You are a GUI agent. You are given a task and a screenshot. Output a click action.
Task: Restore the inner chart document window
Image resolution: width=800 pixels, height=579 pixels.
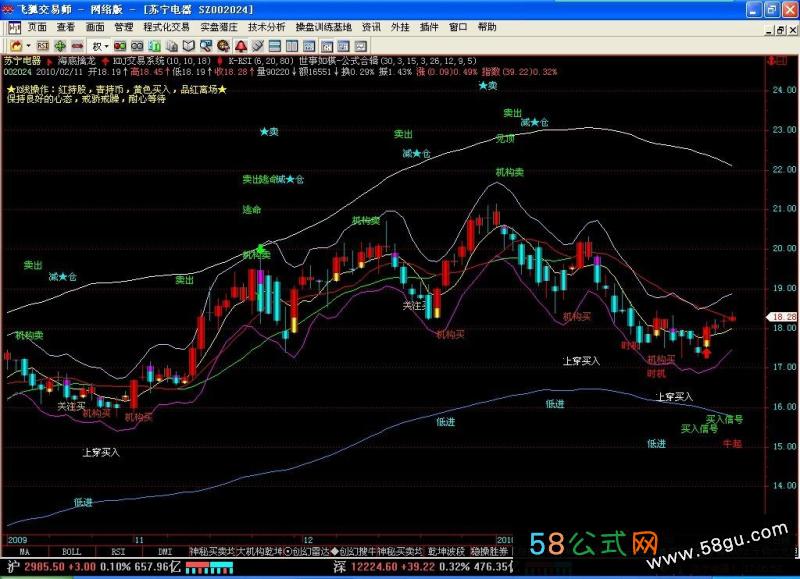coord(781,31)
